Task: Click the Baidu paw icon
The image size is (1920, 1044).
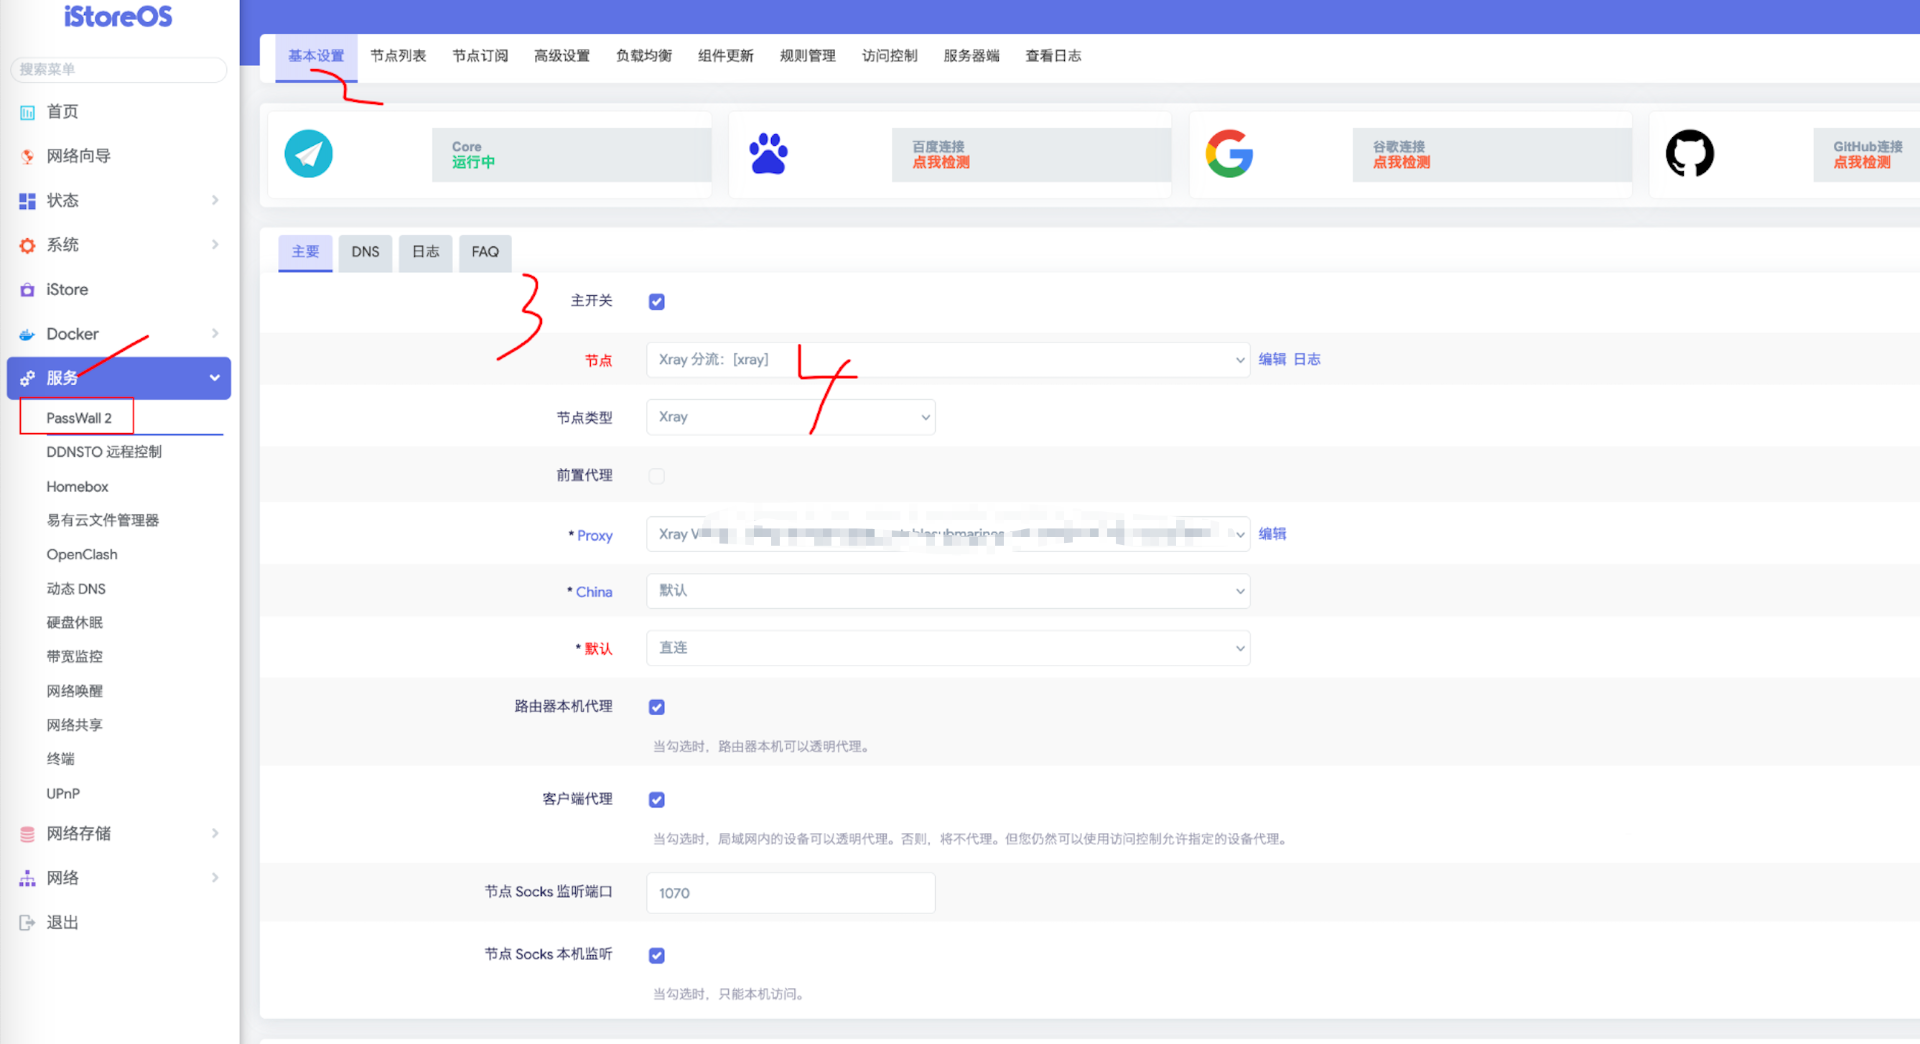Action: point(768,154)
